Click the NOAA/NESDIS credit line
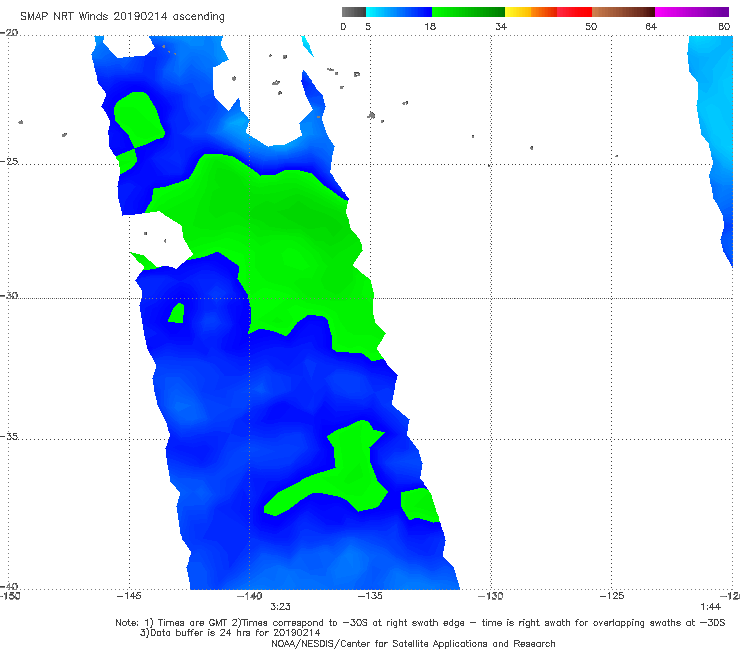The width and height of the screenshot is (740, 650). click(x=413, y=644)
